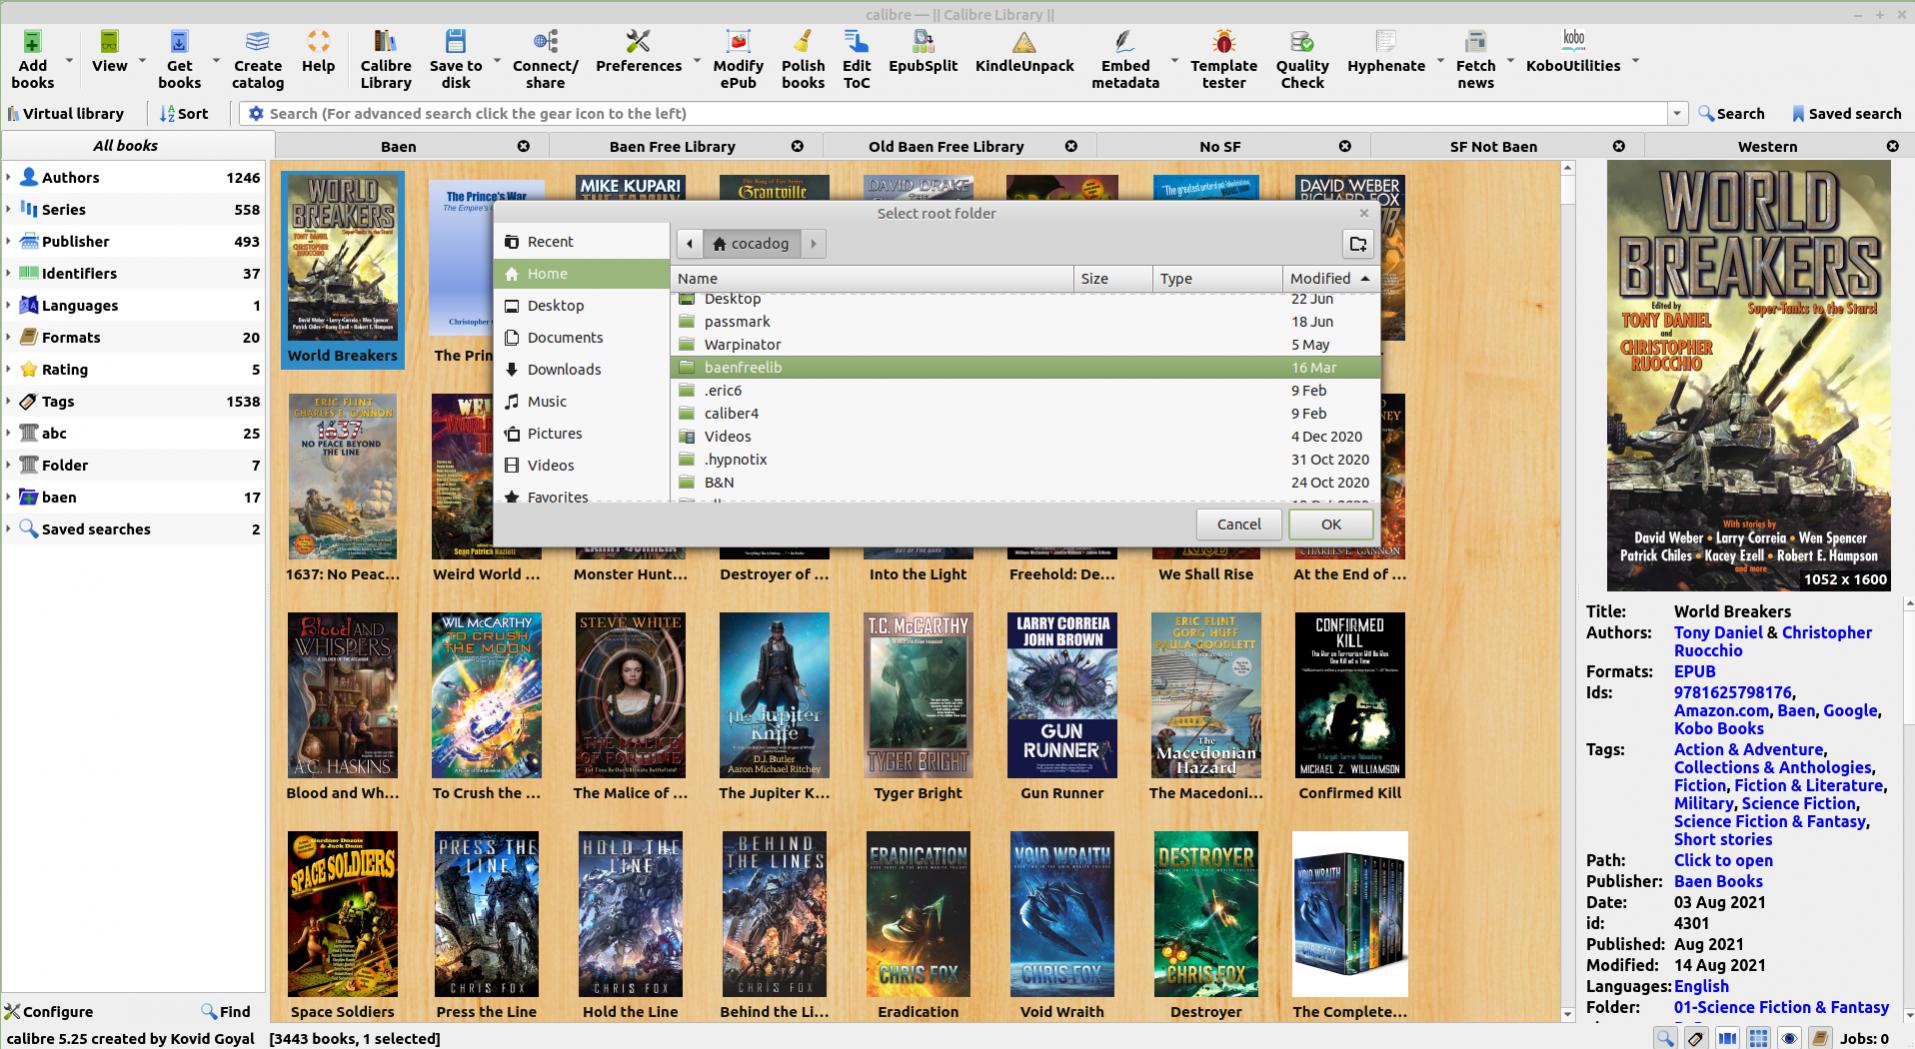1915x1049 pixels.
Task: Expand the Tags category
Action: (x=9, y=401)
